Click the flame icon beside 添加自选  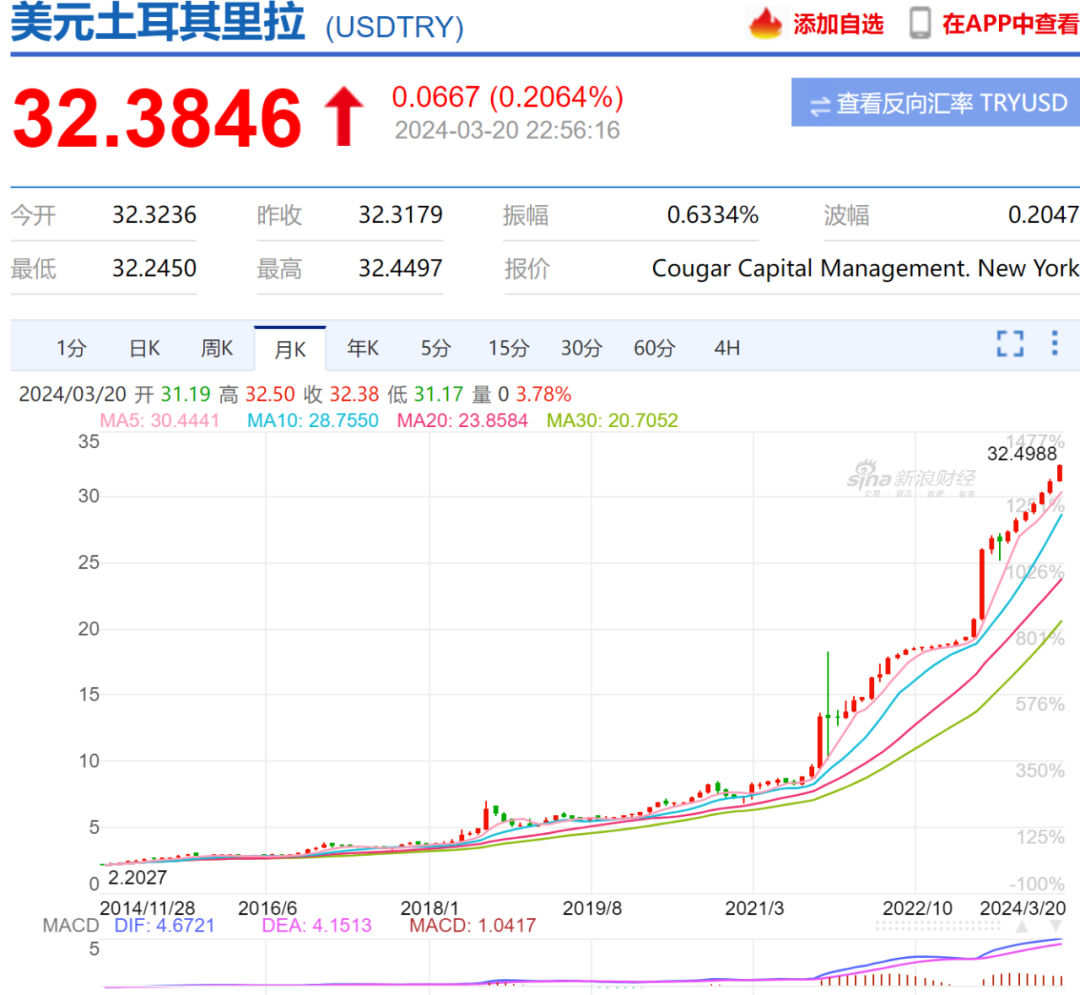pos(765,23)
